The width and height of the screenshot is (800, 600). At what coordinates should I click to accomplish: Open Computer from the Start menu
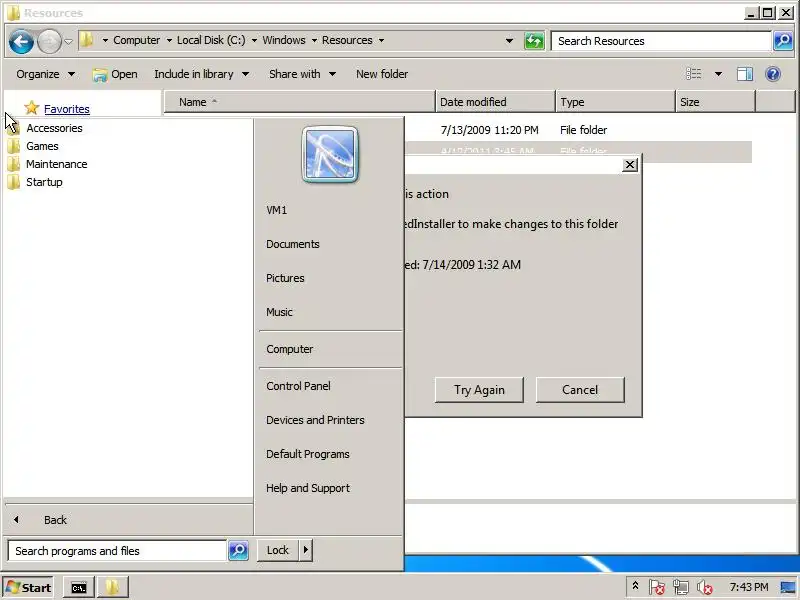pos(290,349)
